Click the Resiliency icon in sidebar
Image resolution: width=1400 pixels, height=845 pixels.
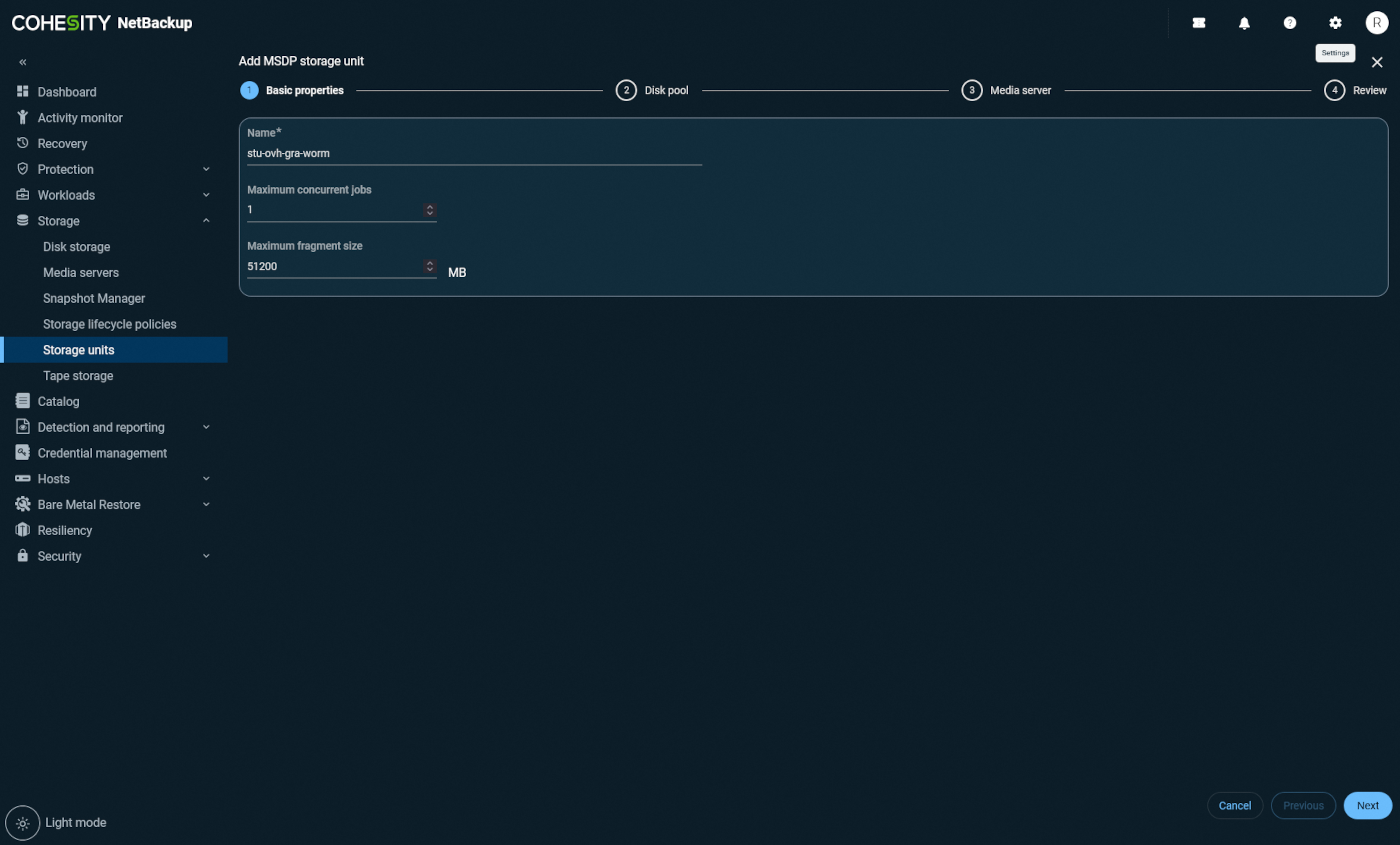[23, 530]
